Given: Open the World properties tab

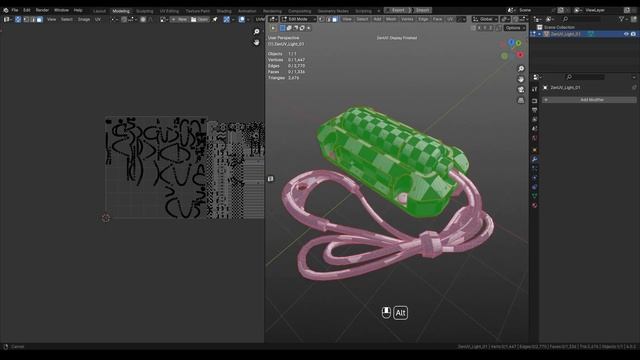Looking at the screenshot, I should [535, 138].
